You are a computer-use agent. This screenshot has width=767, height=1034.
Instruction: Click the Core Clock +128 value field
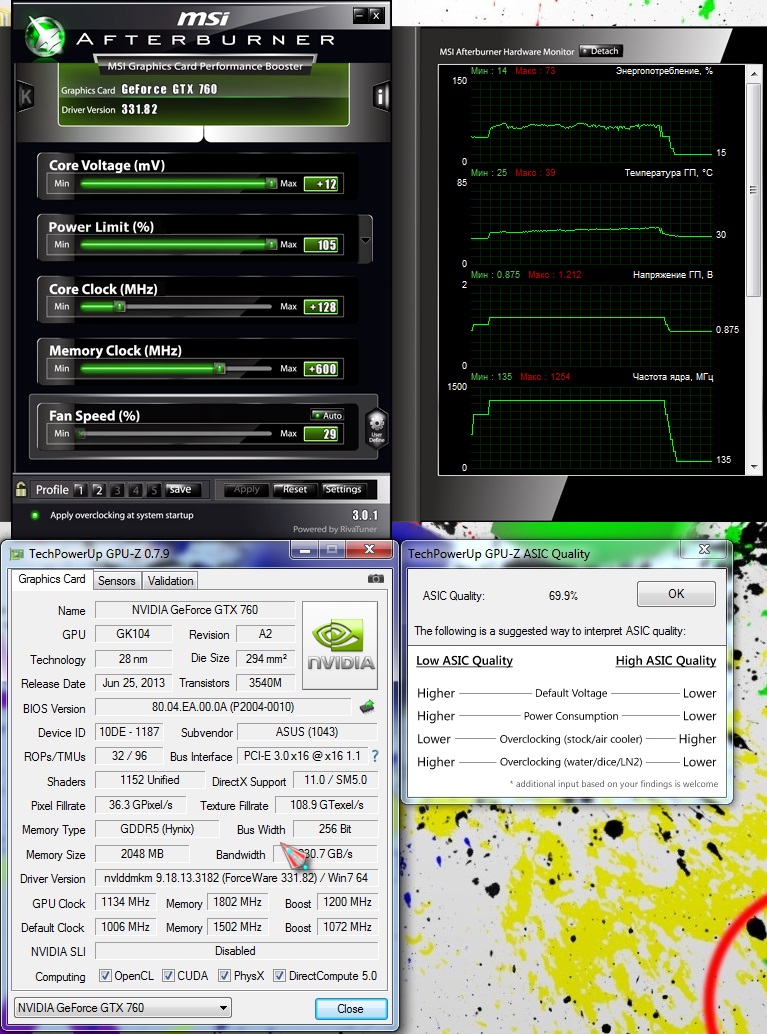tap(321, 307)
